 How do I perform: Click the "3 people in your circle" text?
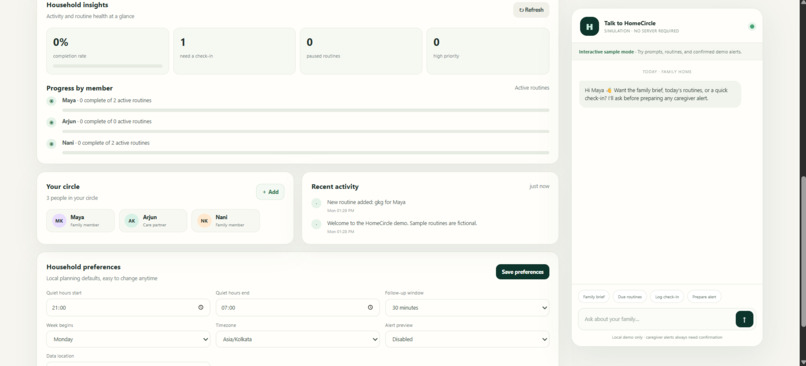[x=72, y=198]
